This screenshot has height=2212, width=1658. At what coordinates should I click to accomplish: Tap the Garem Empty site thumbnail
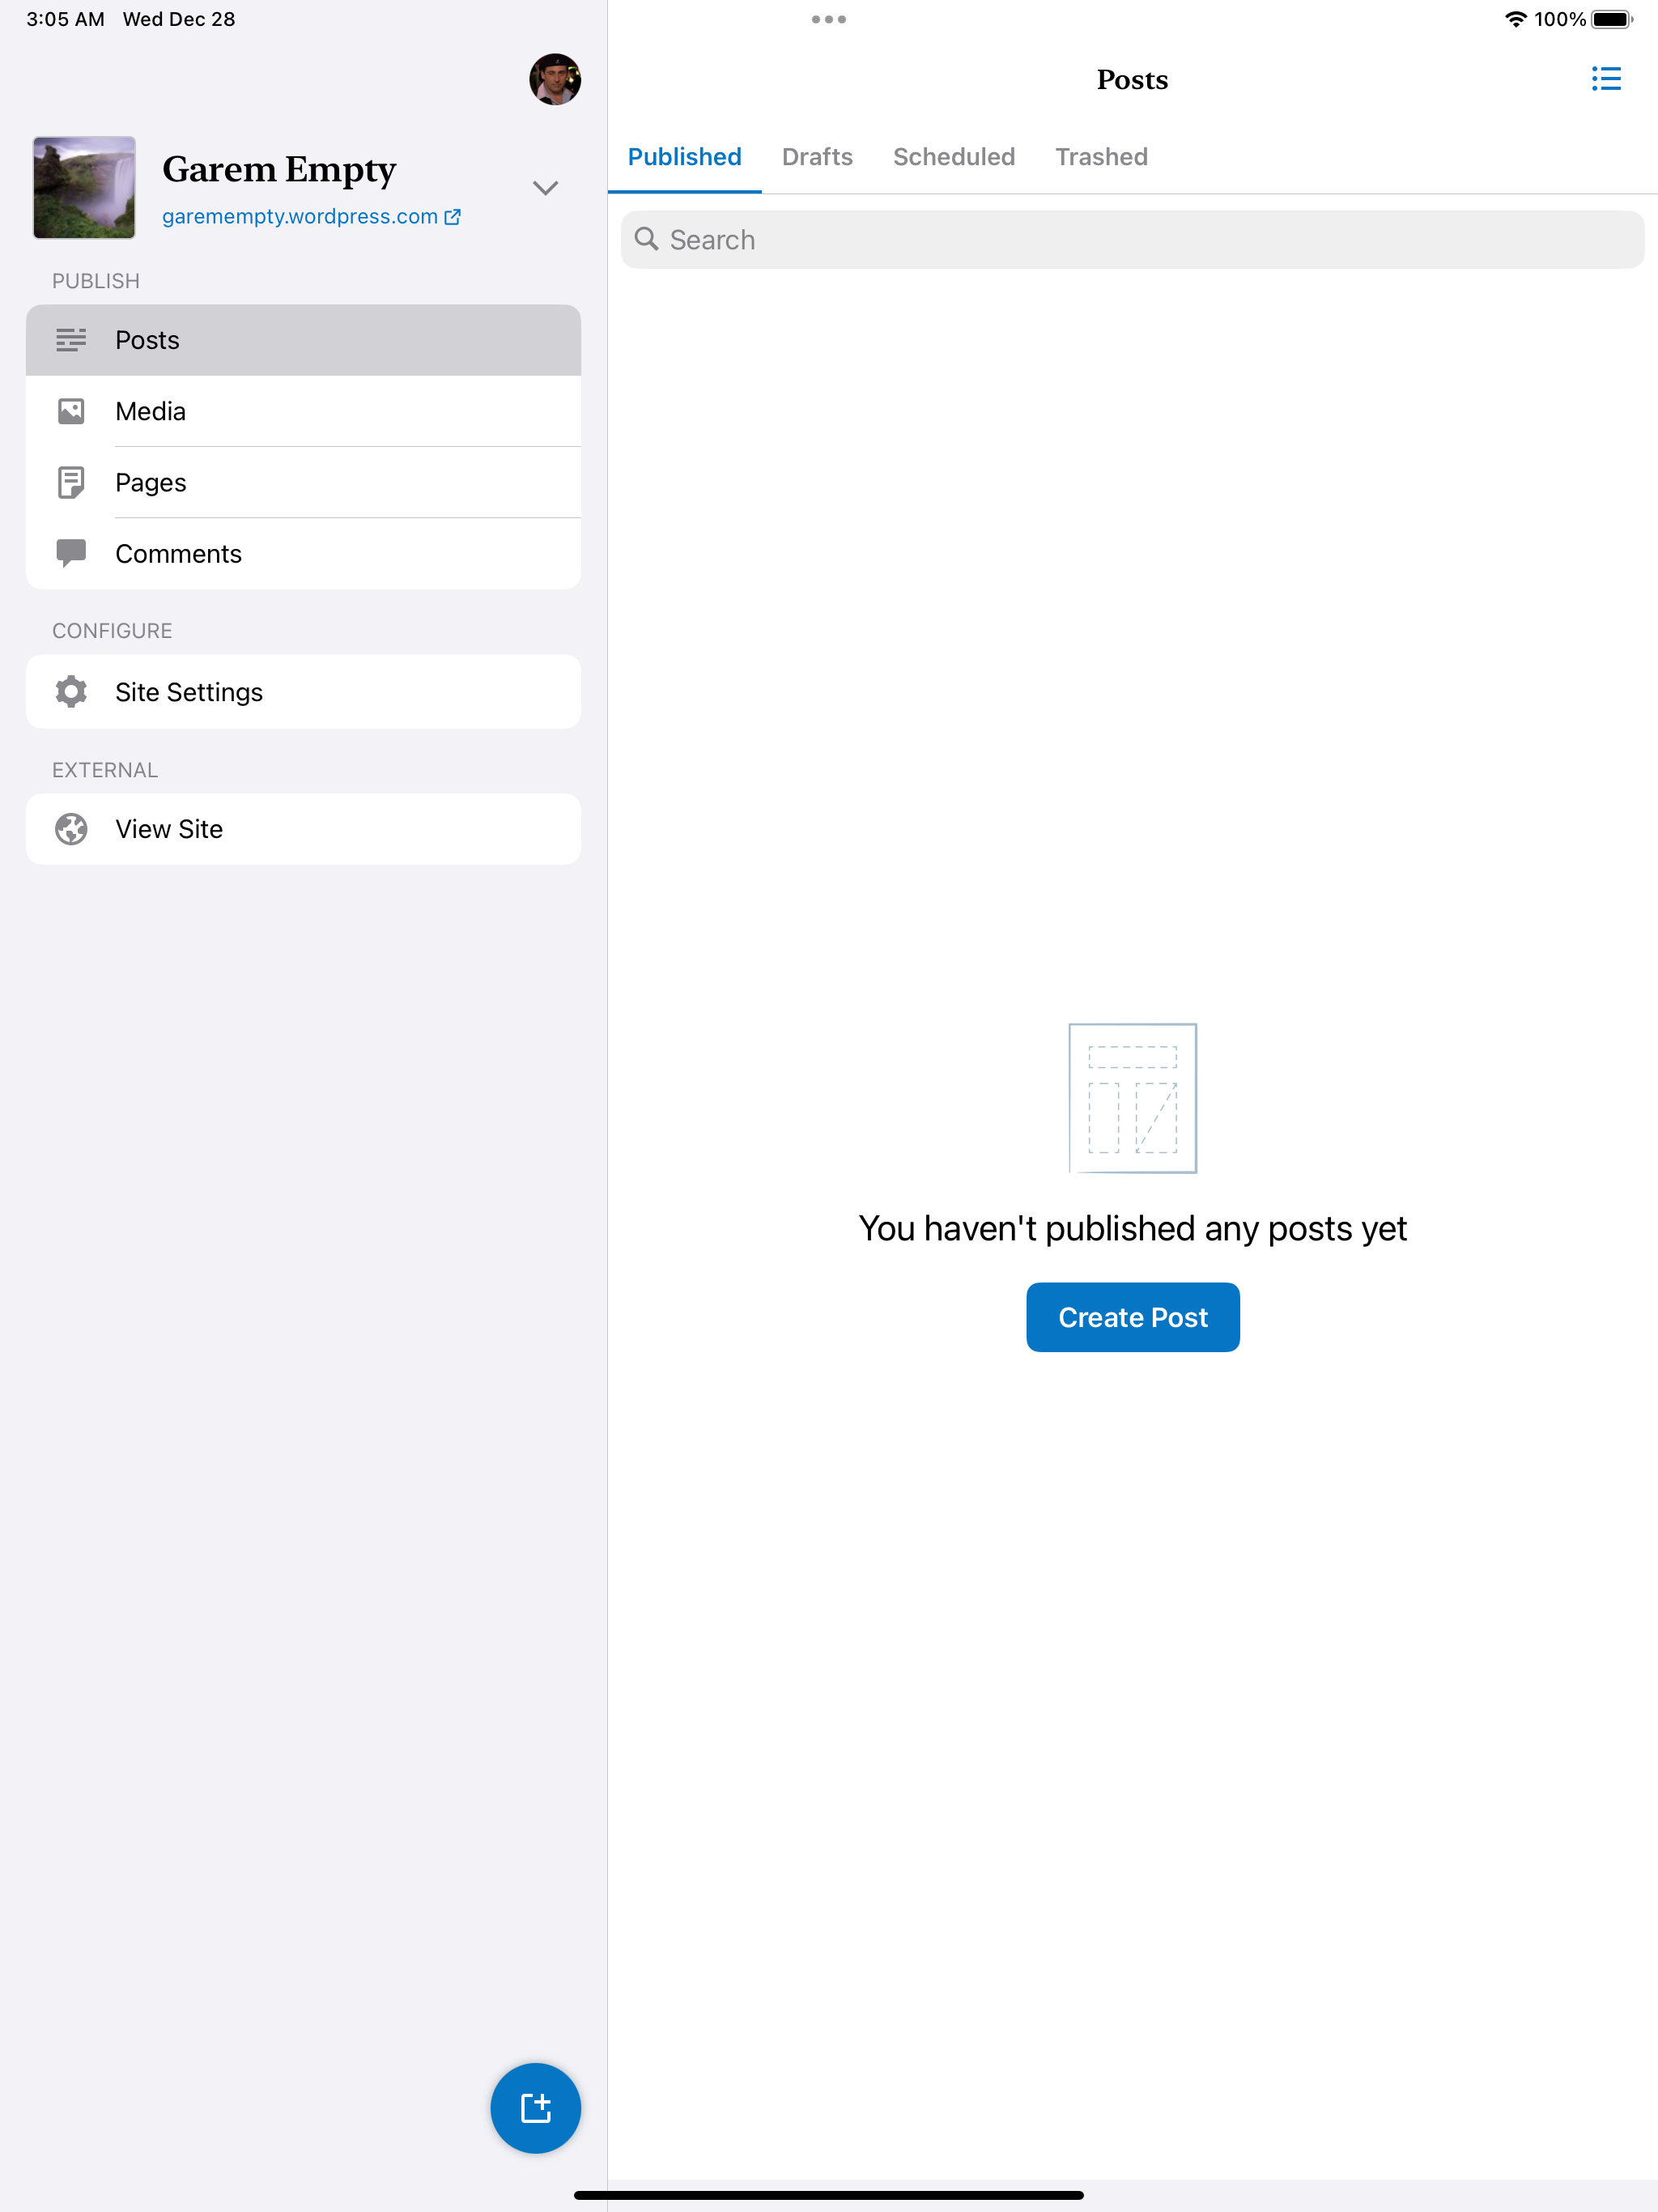(x=84, y=188)
